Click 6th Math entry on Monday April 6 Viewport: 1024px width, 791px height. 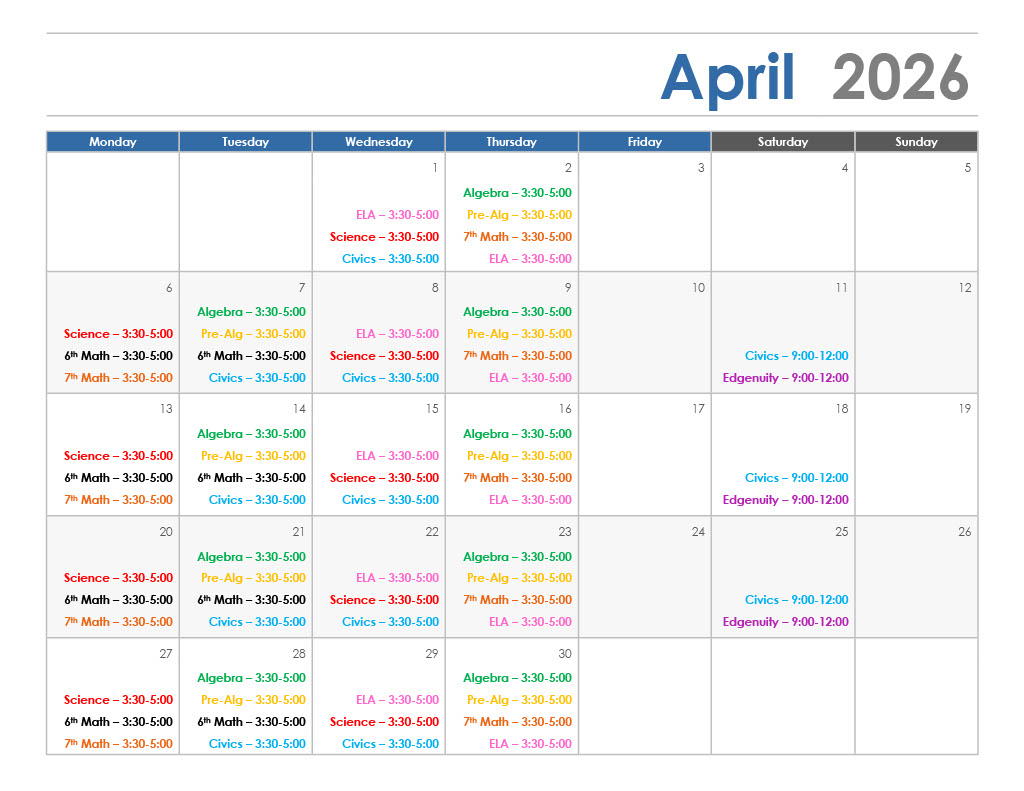(x=118, y=356)
